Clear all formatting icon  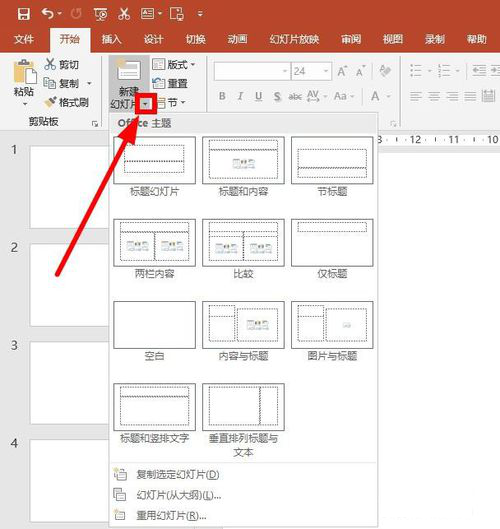[385, 71]
